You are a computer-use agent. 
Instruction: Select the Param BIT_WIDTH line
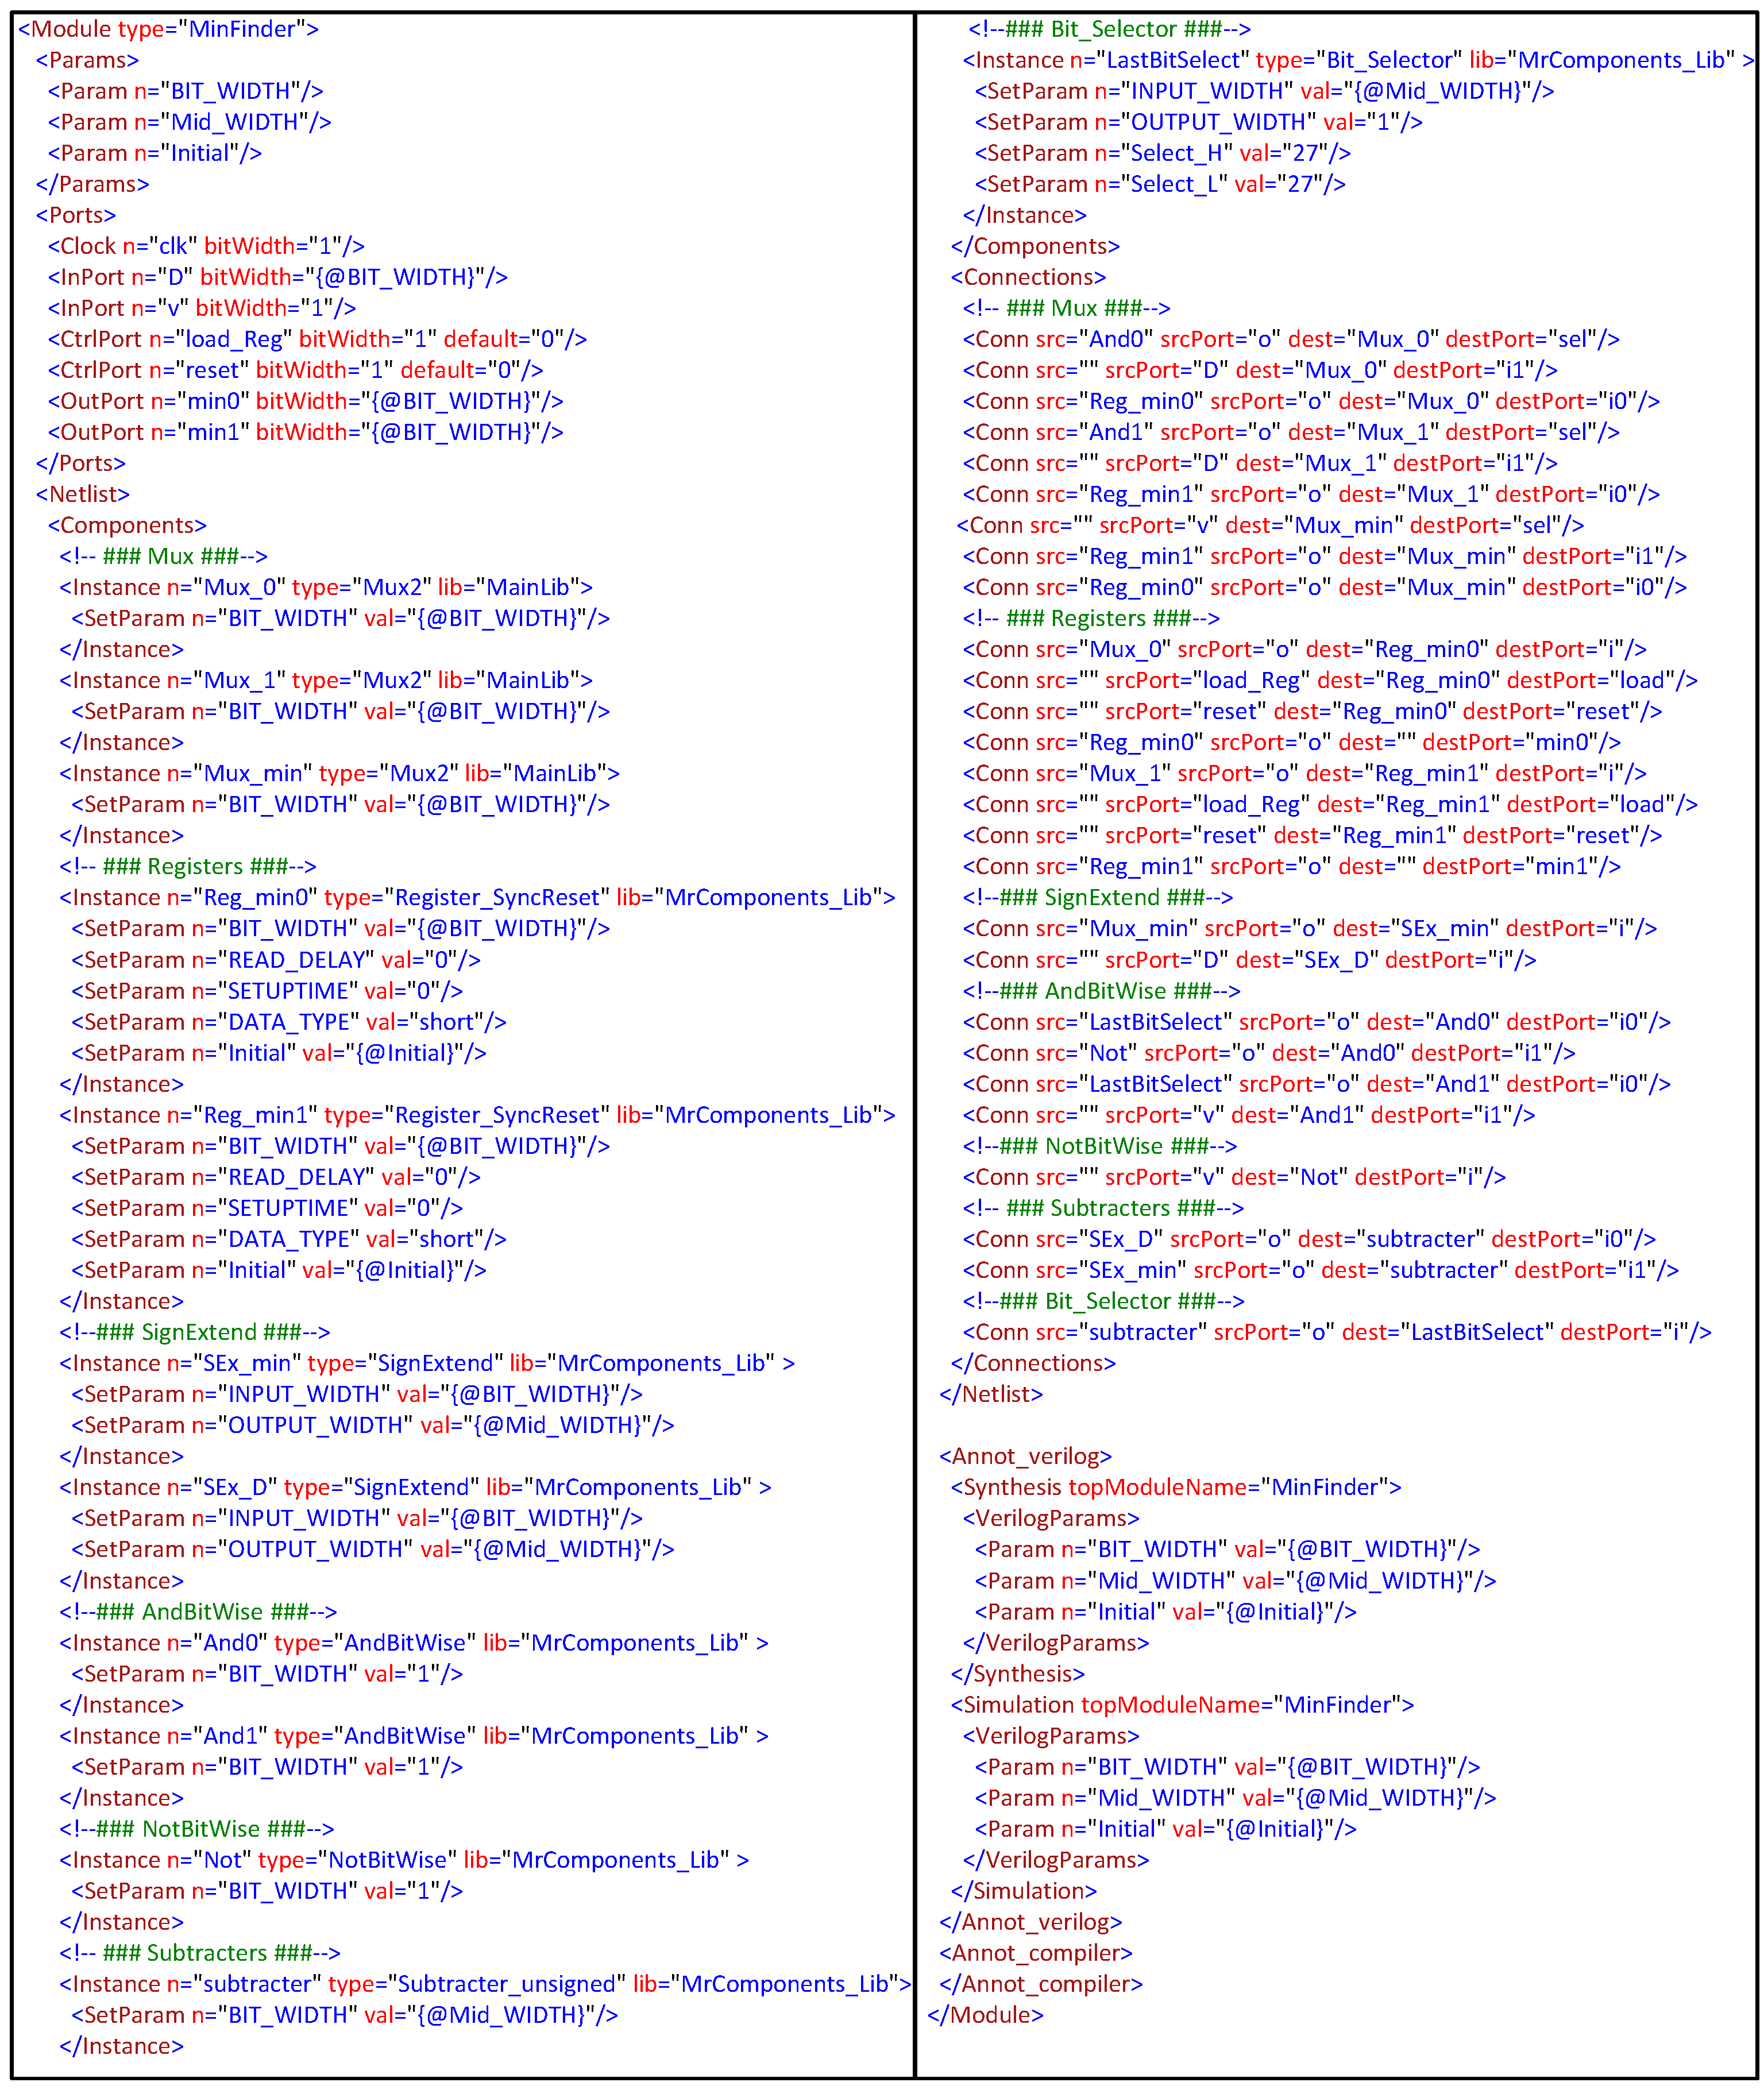pyautogui.click(x=185, y=91)
